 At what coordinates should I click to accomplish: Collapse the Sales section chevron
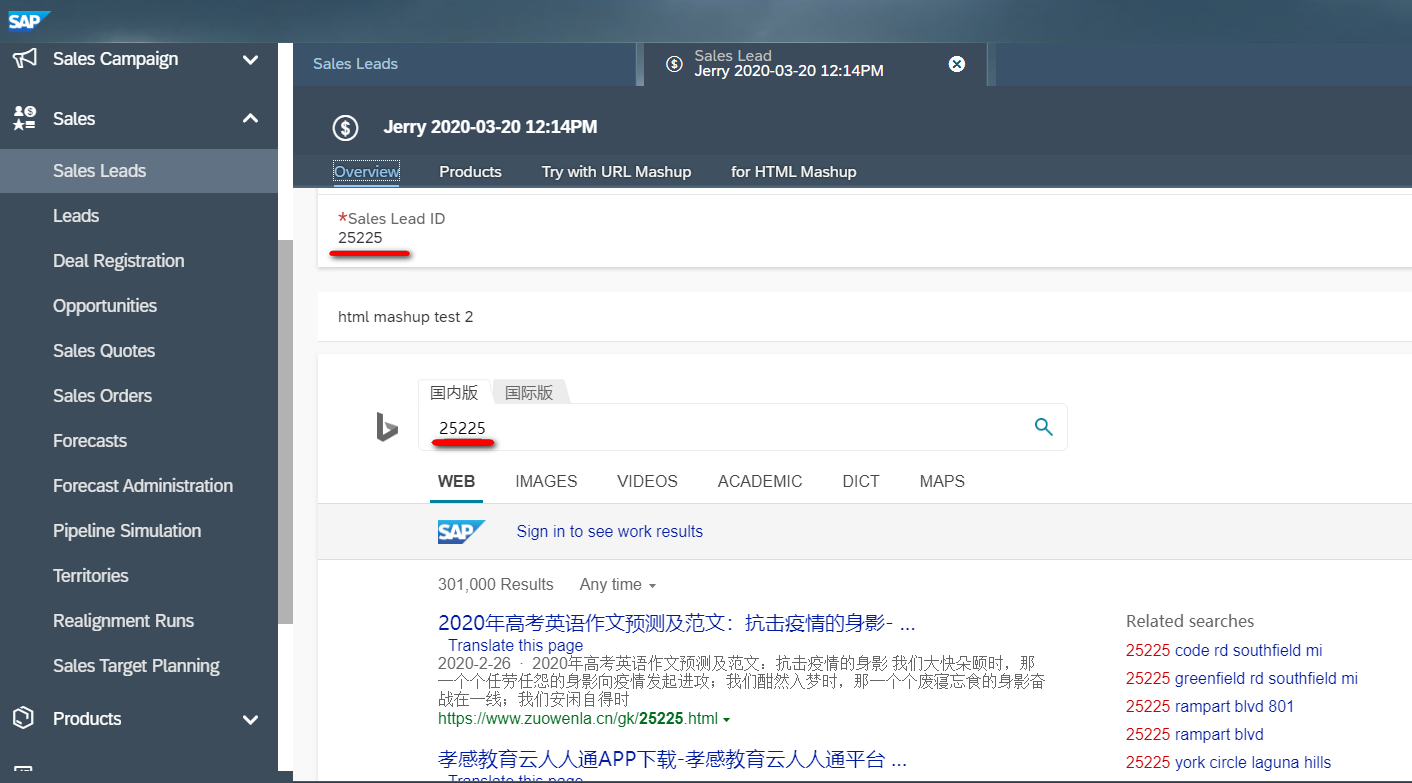click(250, 119)
